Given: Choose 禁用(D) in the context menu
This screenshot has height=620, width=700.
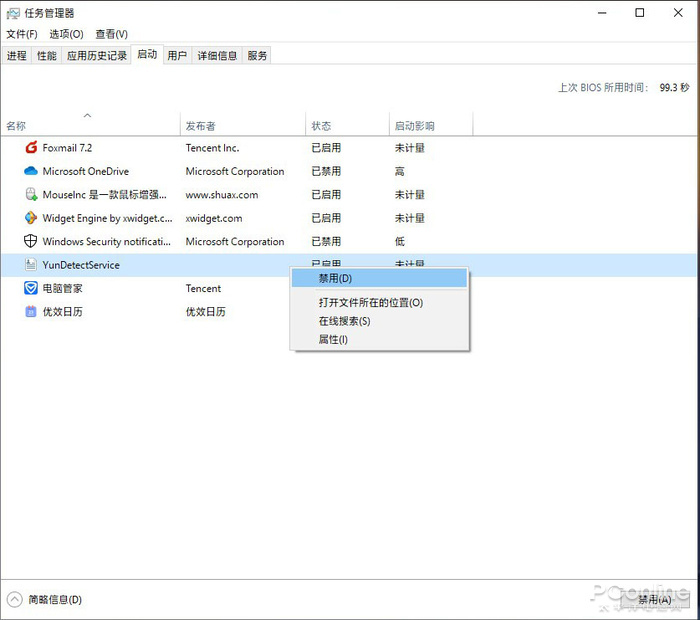Looking at the screenshot, I should tap(379, 279).
